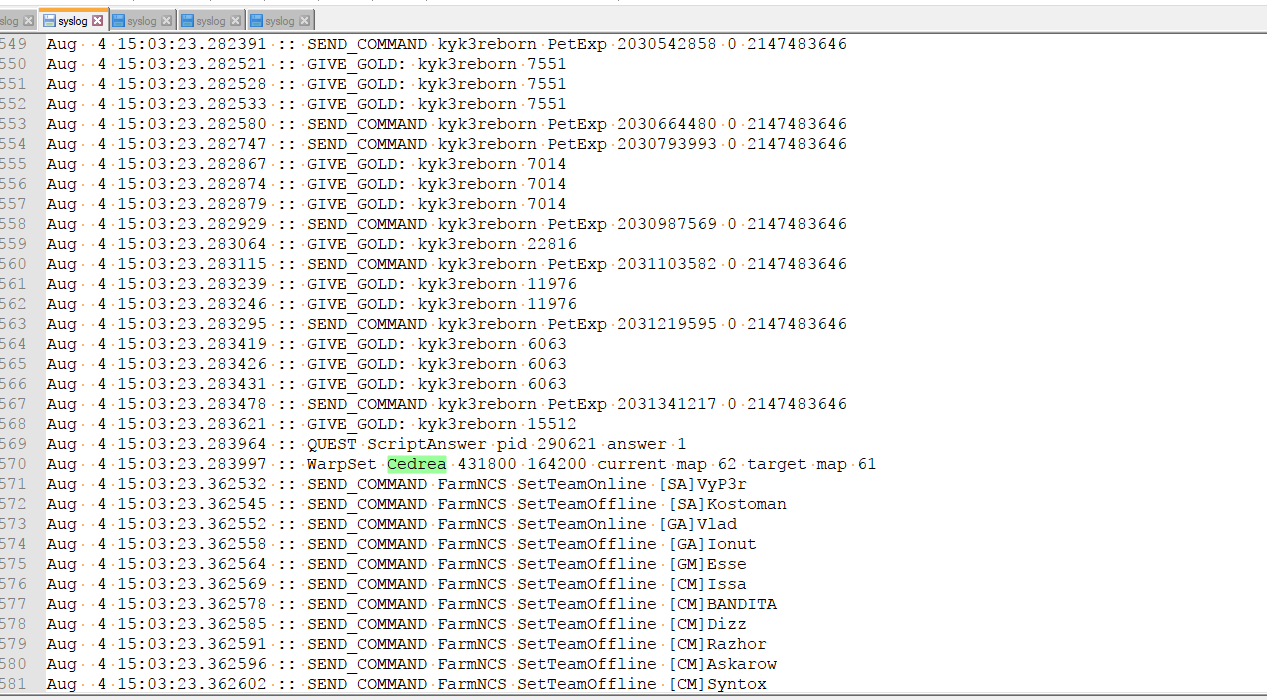
Task: Click pid value 290621
Action: [567, 444]
